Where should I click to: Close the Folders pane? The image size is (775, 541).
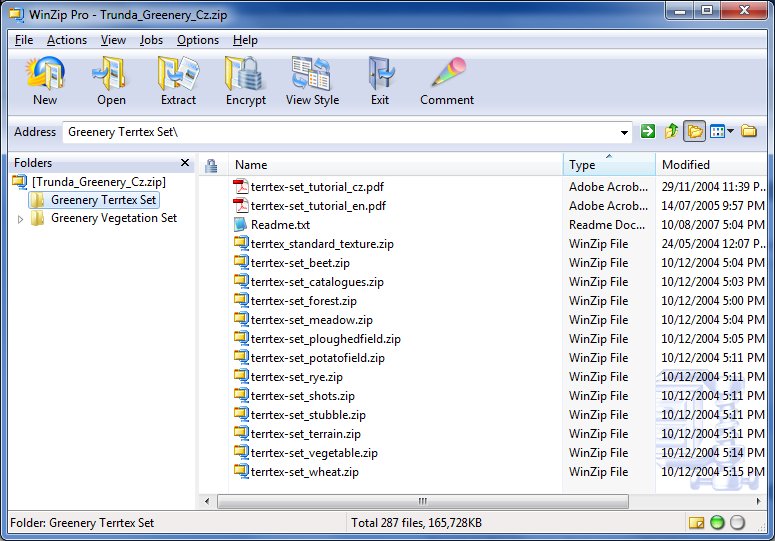click(185, 163)
